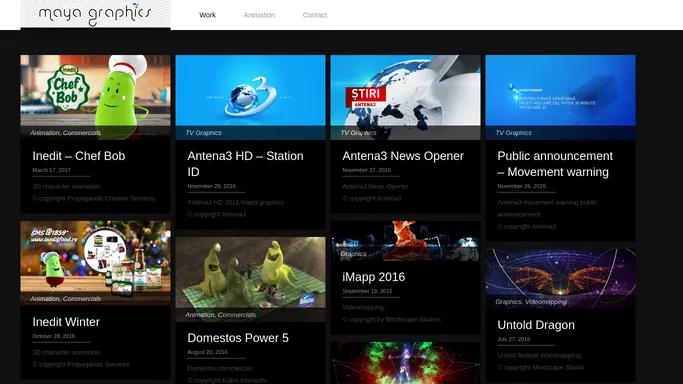This screenshot has width=683, height=384.
Task: Click Graphics, Videomapping tag on Untold Dragon card
Action: 531,302
